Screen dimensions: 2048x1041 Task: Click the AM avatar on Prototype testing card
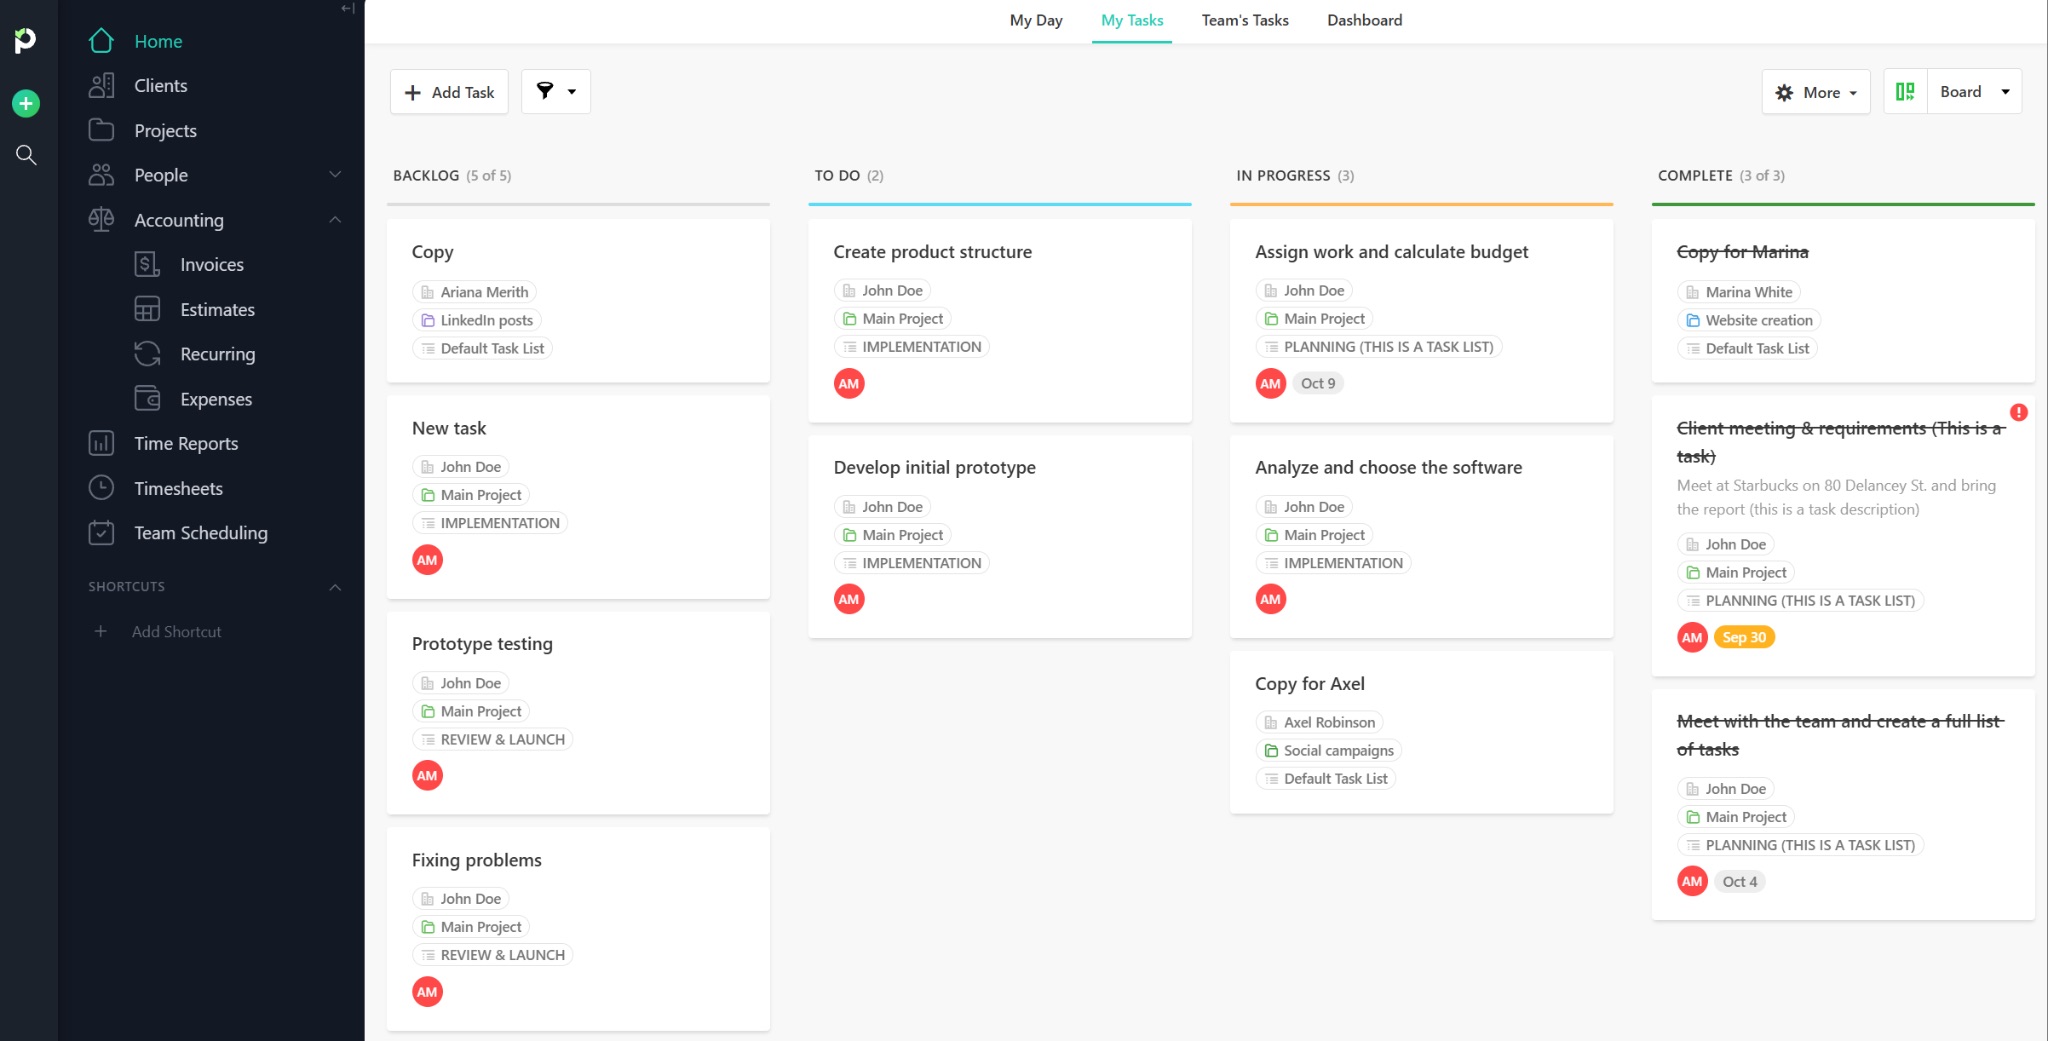(427, 775)
